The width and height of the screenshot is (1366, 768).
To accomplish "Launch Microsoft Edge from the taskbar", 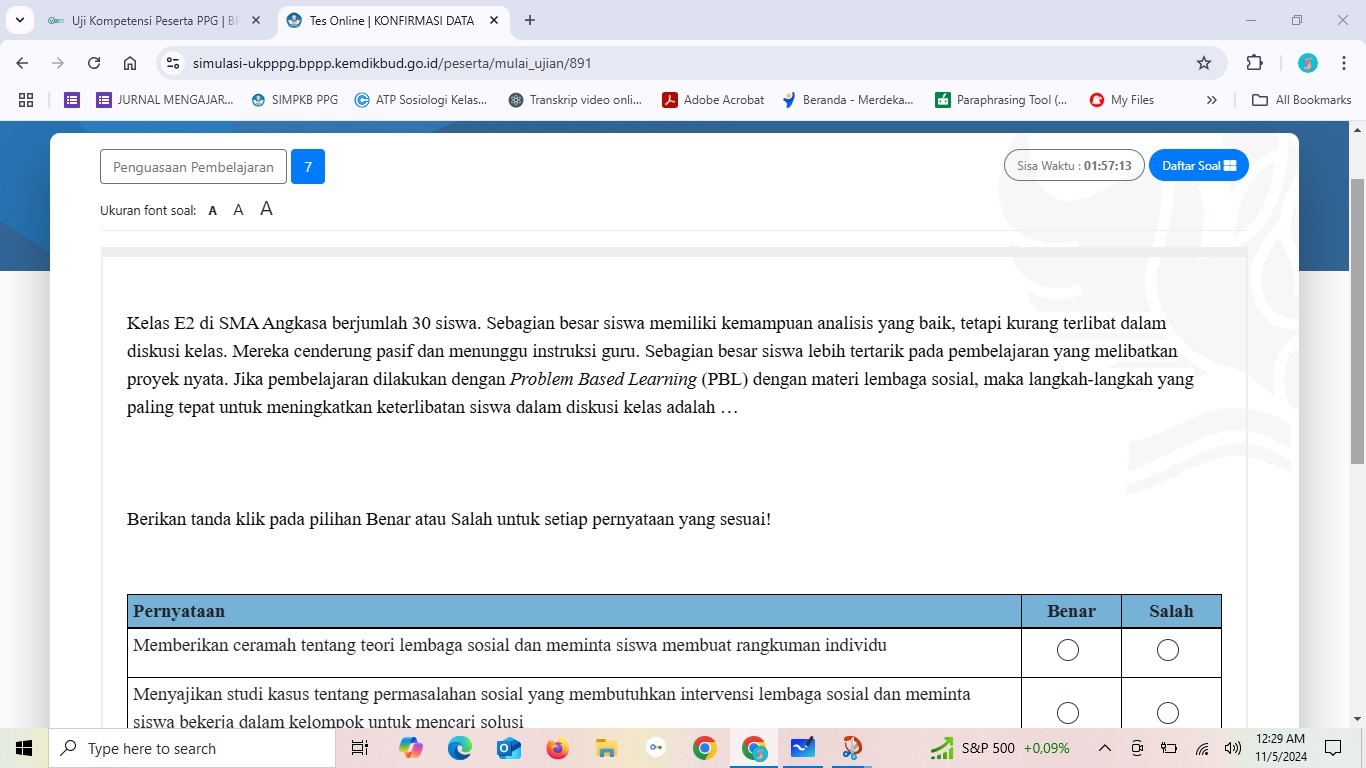I will [460, 748].
